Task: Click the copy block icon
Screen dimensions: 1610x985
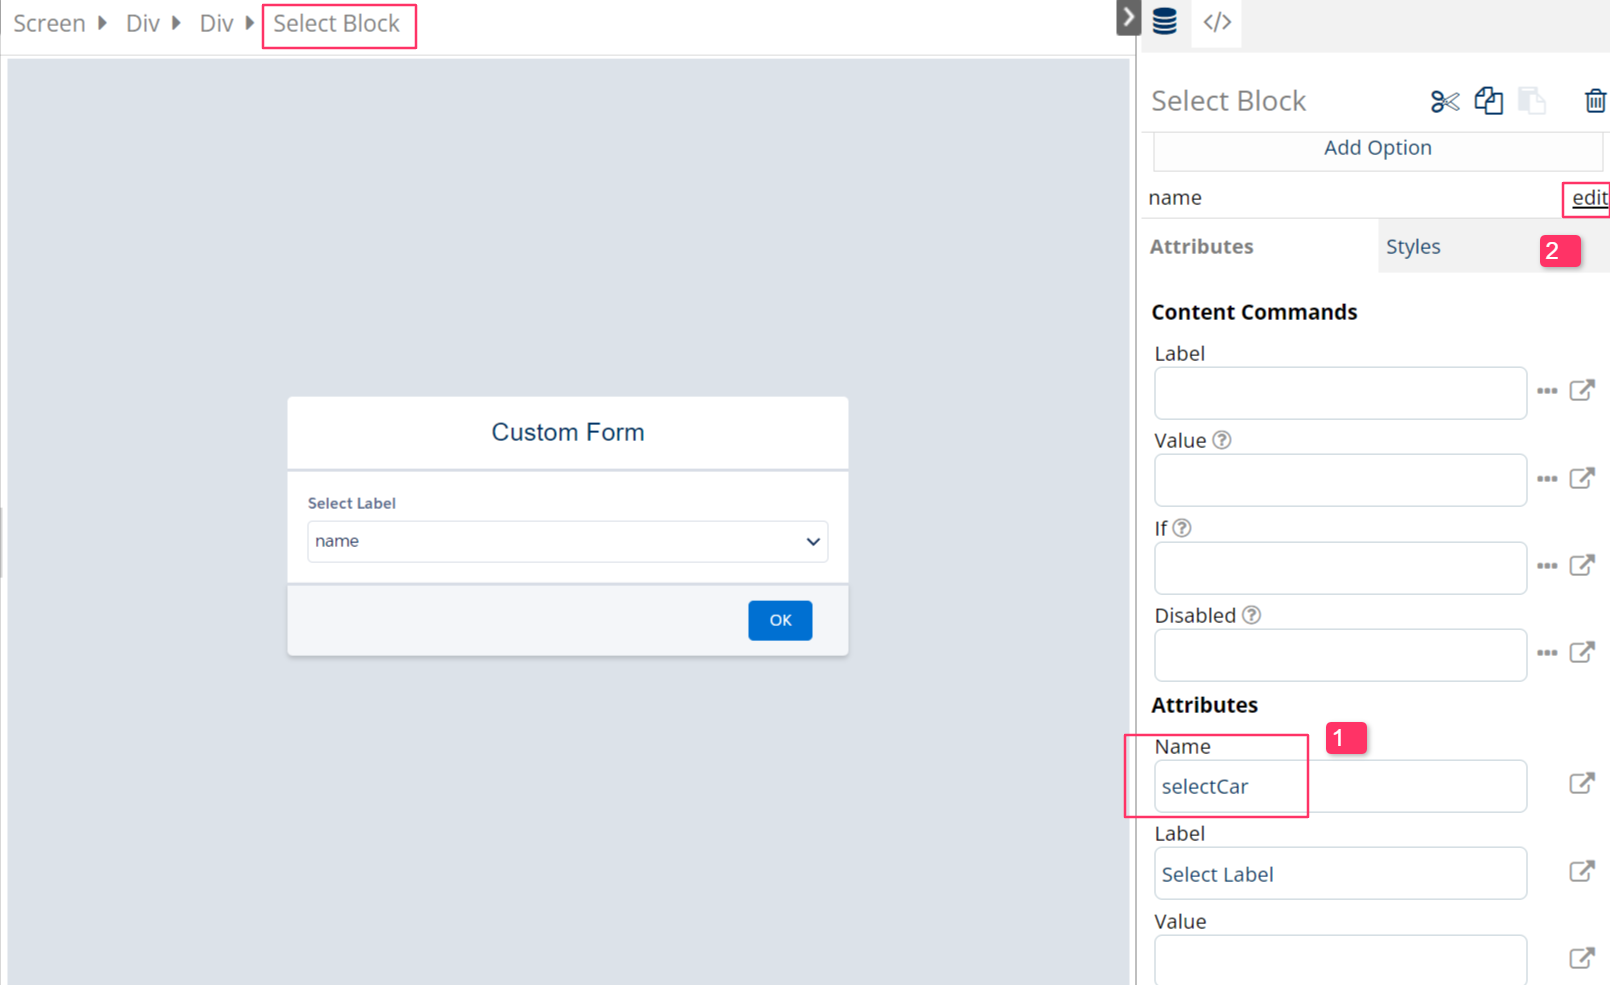Action: click(x=1488, y=101)
